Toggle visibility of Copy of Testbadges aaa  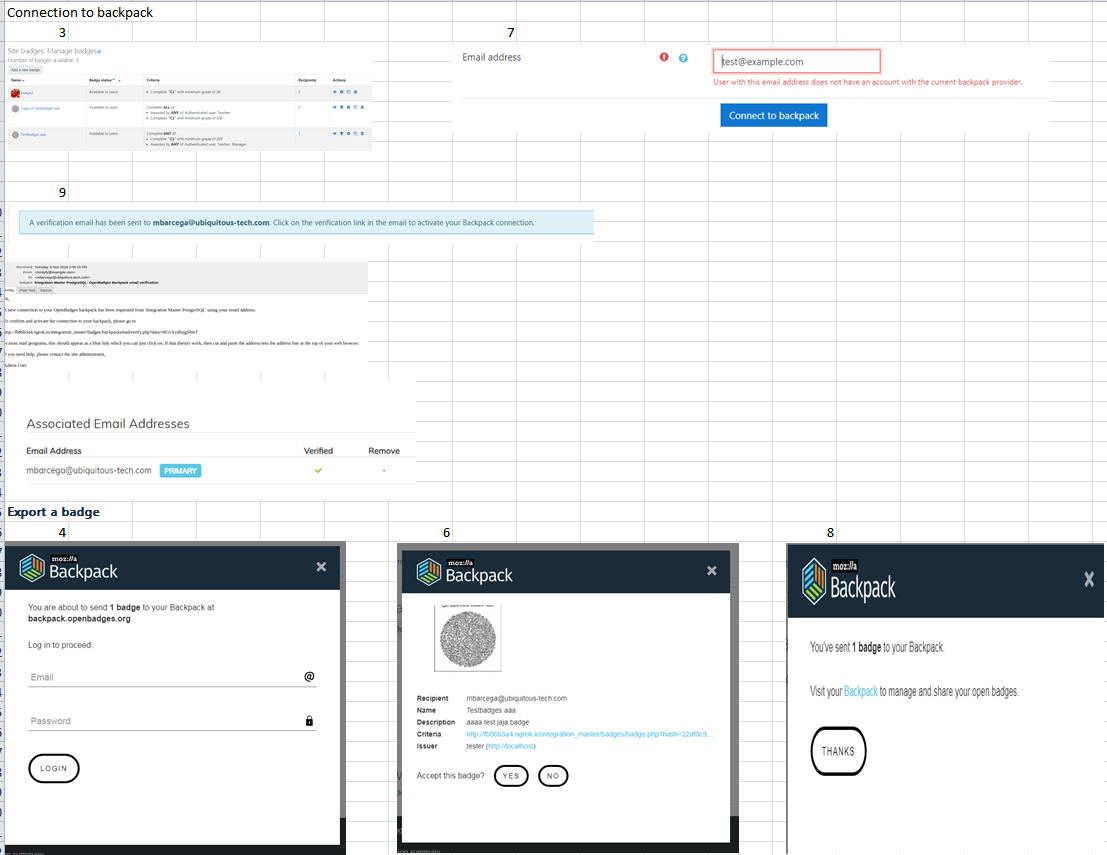point(335,107)
